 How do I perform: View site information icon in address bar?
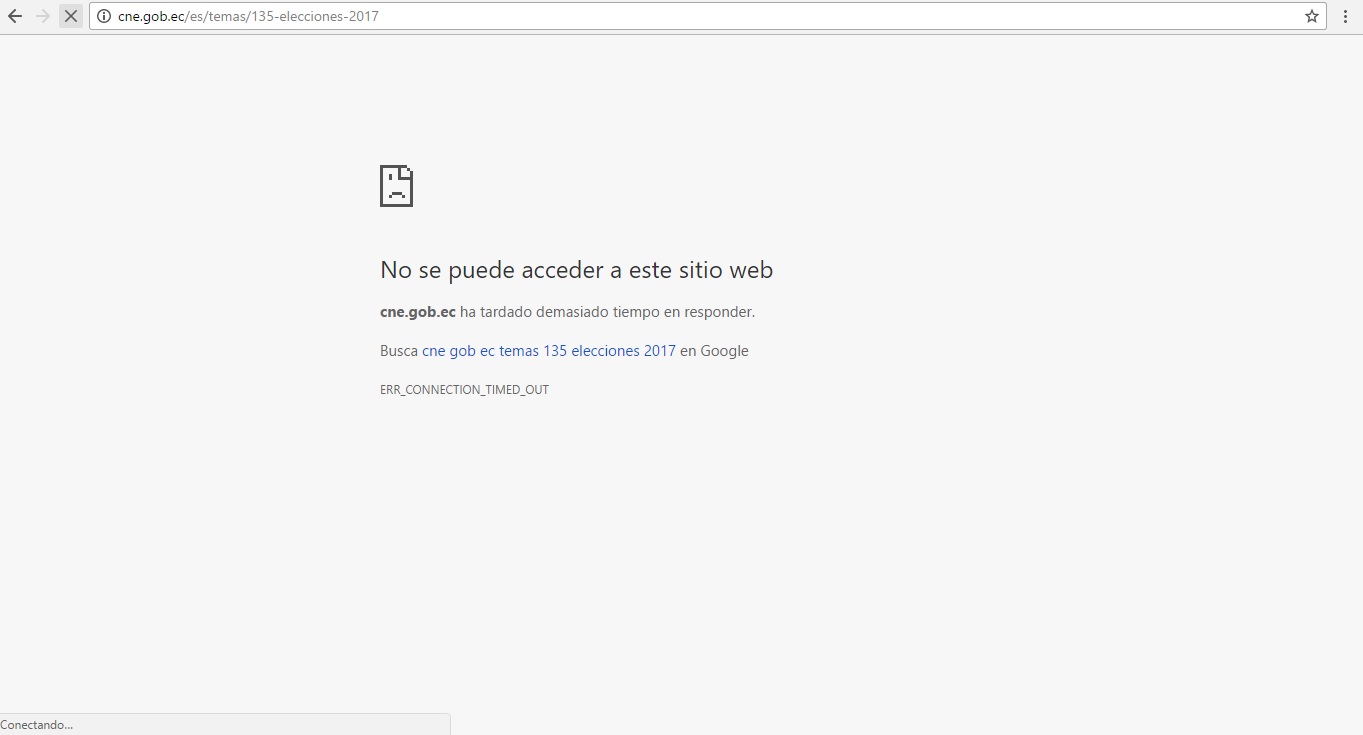coord(103,16)
